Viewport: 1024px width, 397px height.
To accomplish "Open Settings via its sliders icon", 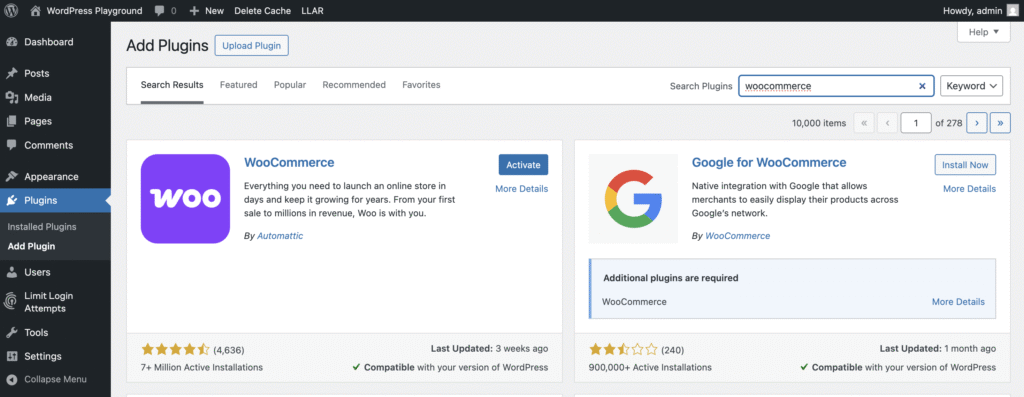I will (12, 357).
